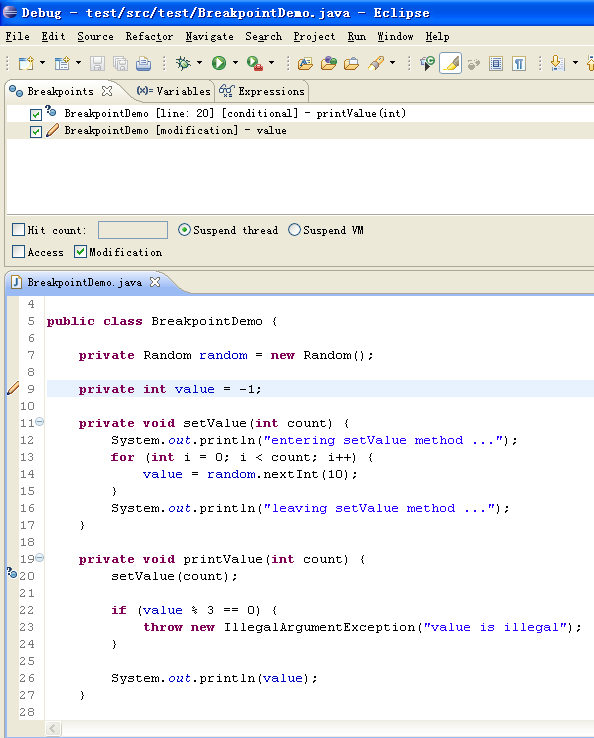This screenshot has width=594, height=738.
Task: Click the Save disk icon
Action: coord(97,63)
